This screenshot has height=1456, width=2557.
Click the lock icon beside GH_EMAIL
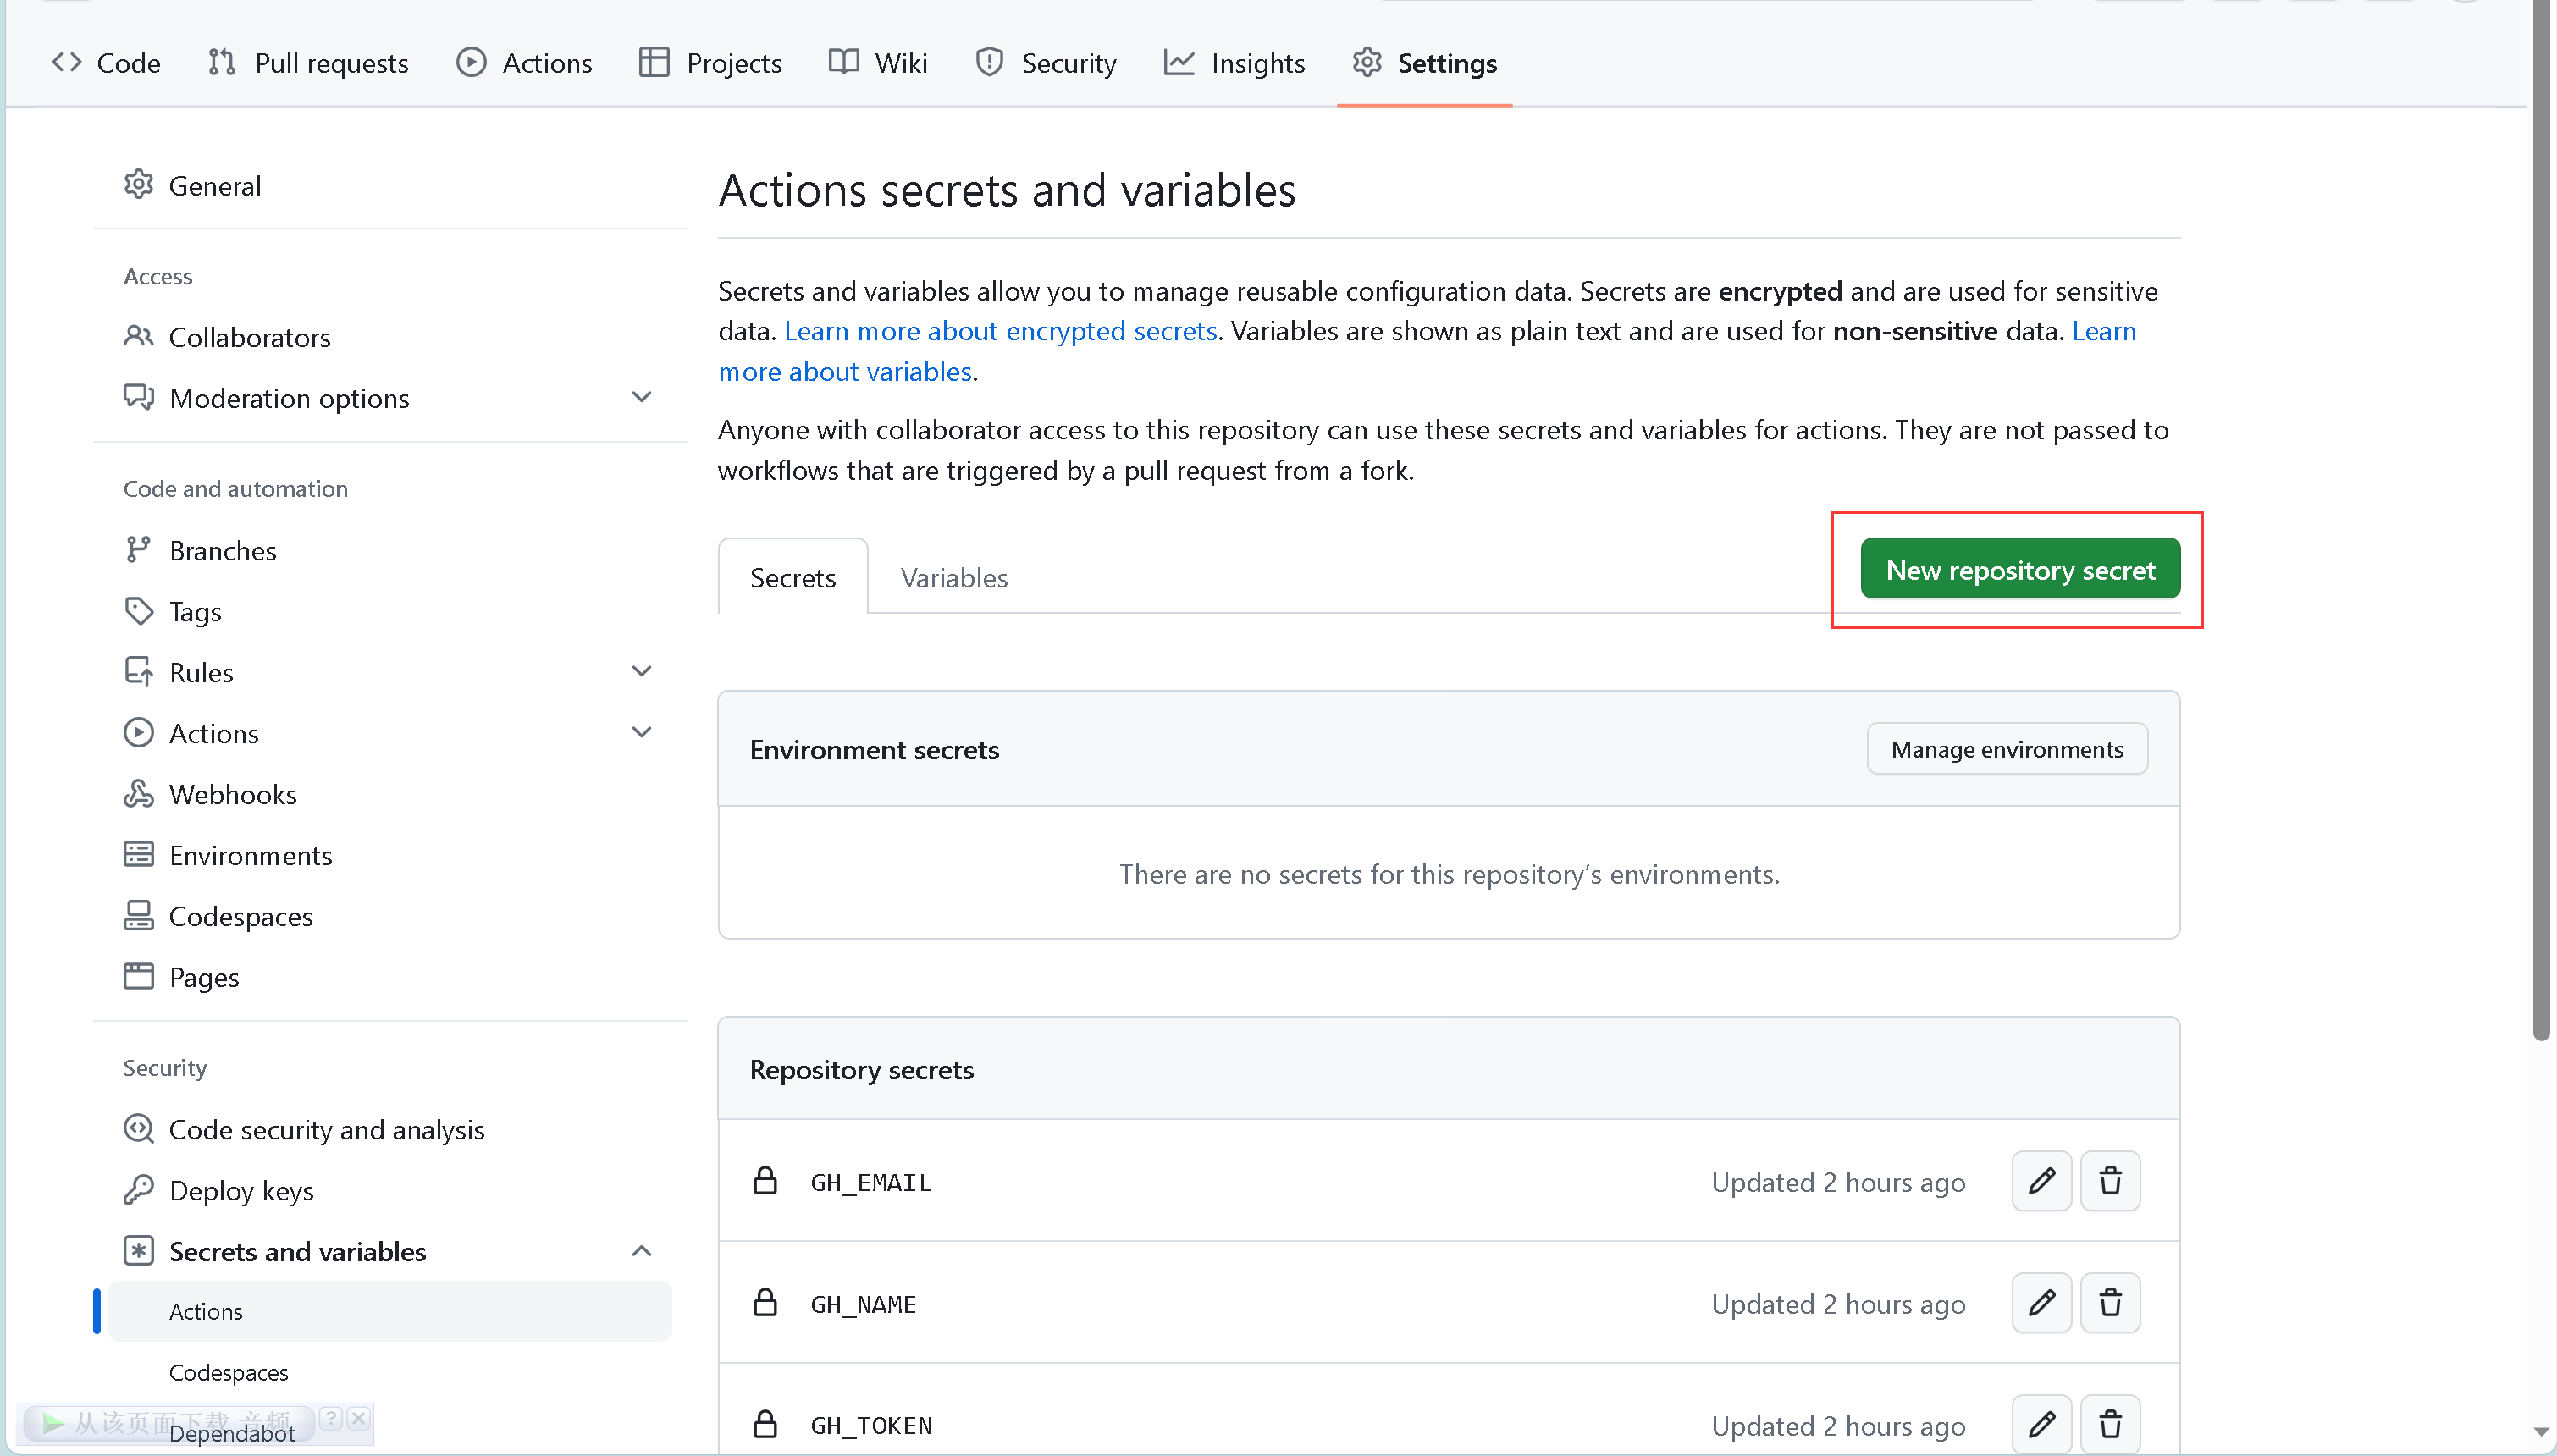click(765, 1181)
